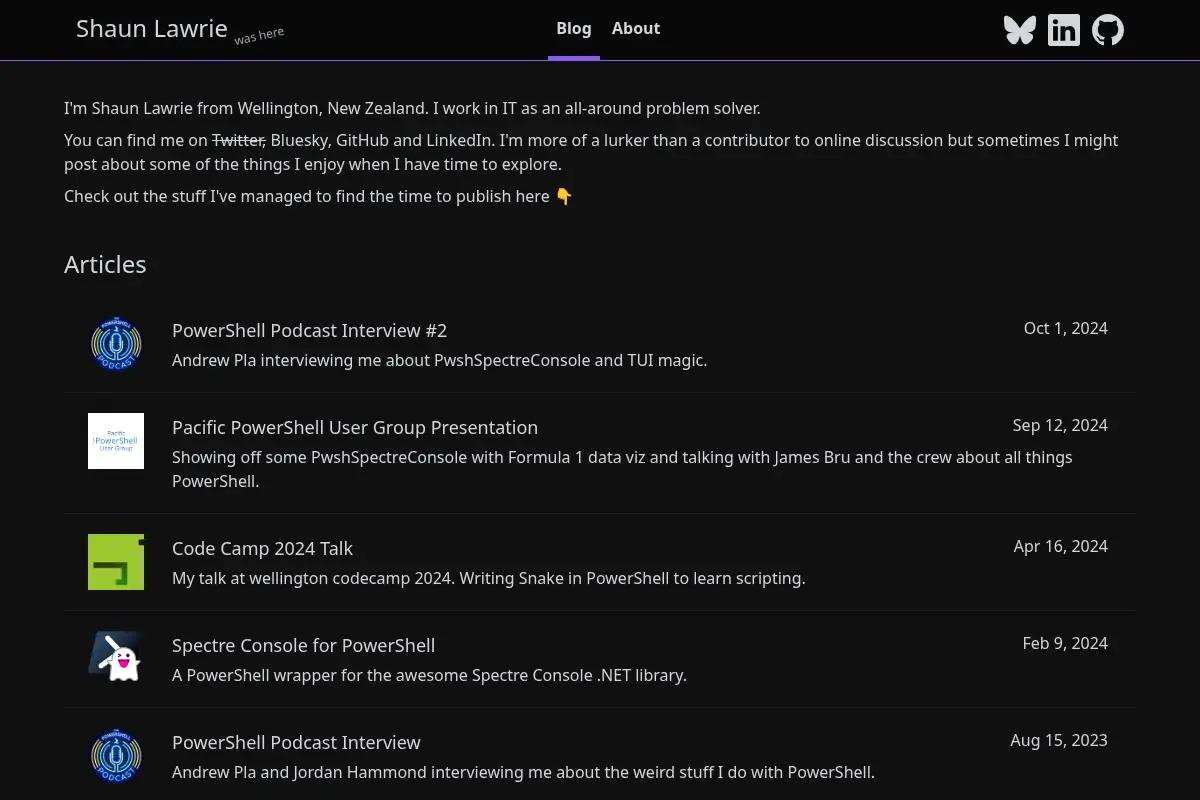
Task: Click the Oct 1, 2024 date
Action: click(1066, 328)
